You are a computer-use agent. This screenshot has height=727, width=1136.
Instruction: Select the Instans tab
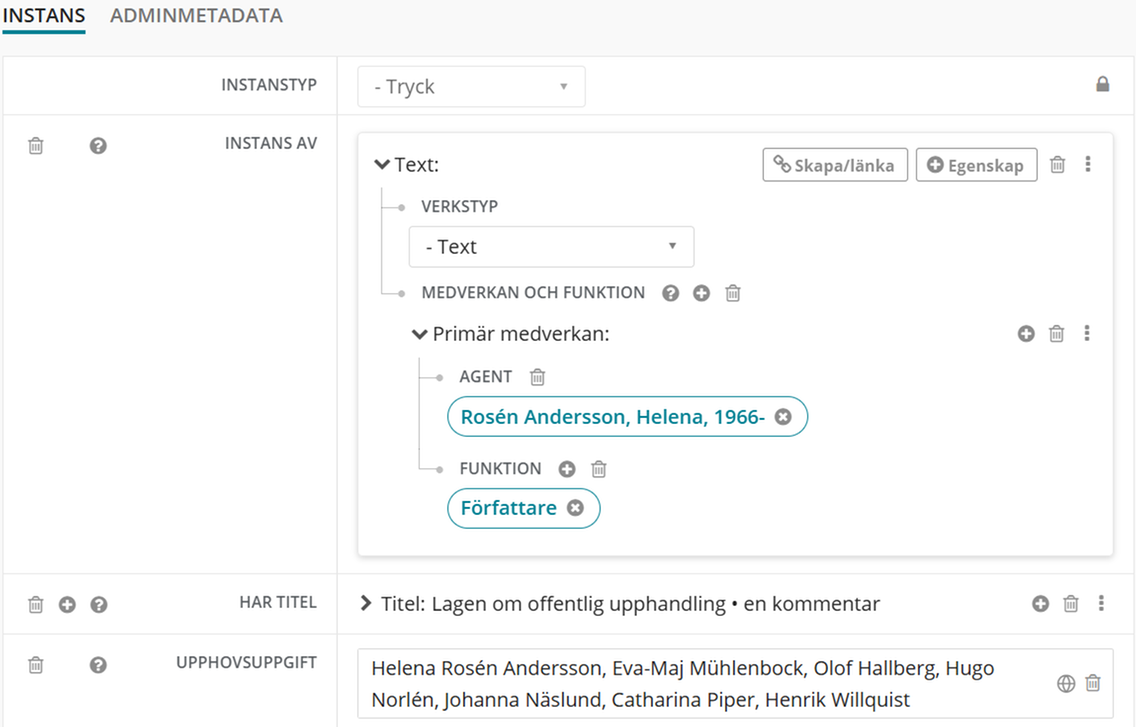pyautogui.click(x=43, y=16)
